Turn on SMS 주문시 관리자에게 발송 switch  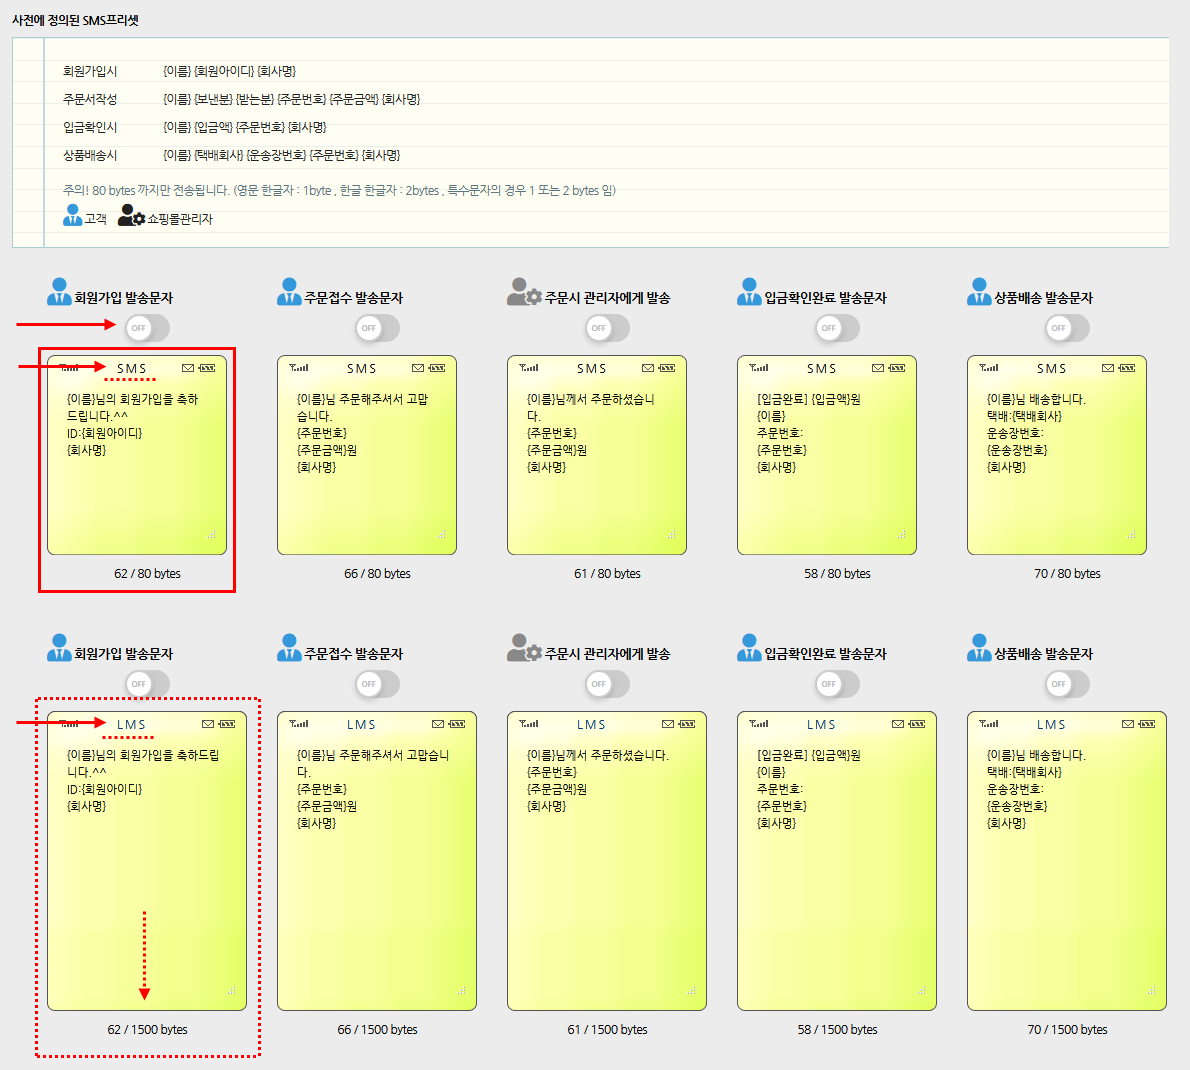tap(607, 328)
